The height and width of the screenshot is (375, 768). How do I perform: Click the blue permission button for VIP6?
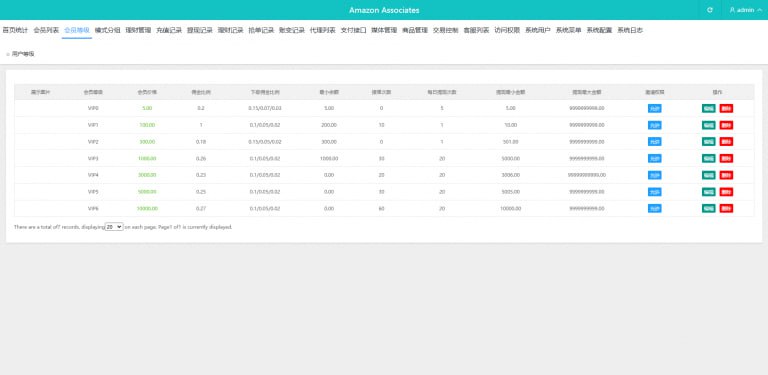pos(654,209)
